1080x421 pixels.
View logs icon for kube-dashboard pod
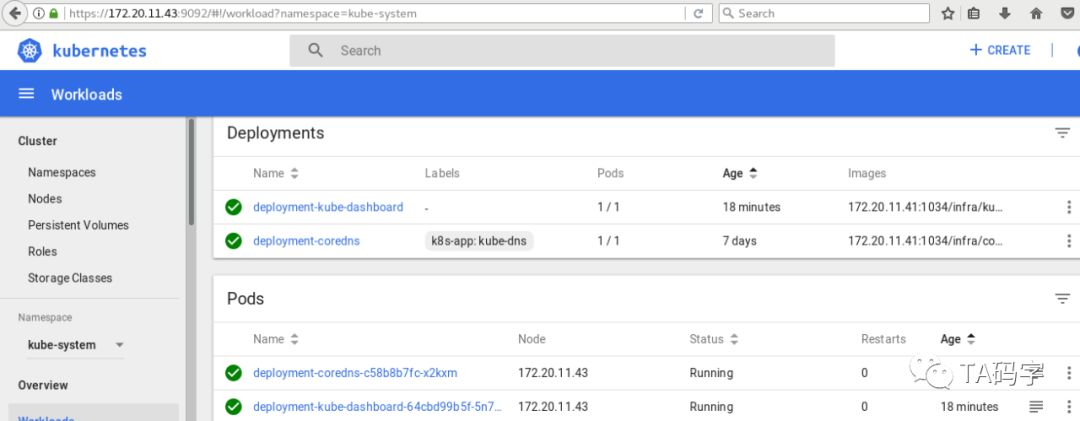point(1036,407)
